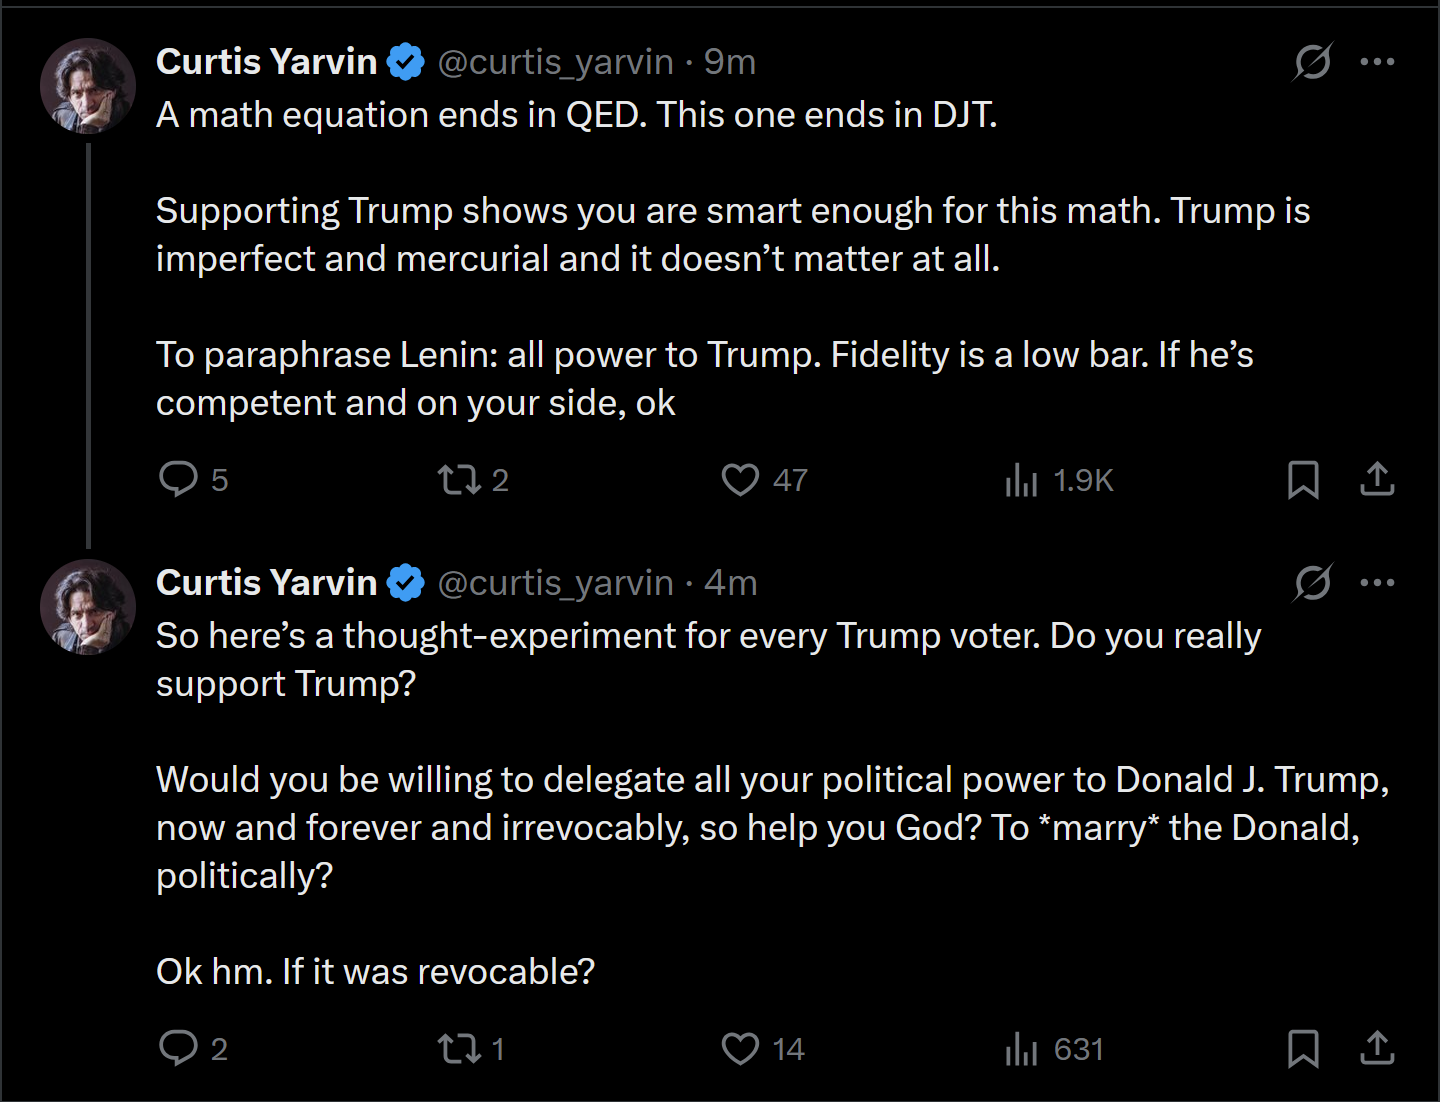Bookmark the first tweet
This screenshot has width=1440, height=1102.
coord(1303,480)
